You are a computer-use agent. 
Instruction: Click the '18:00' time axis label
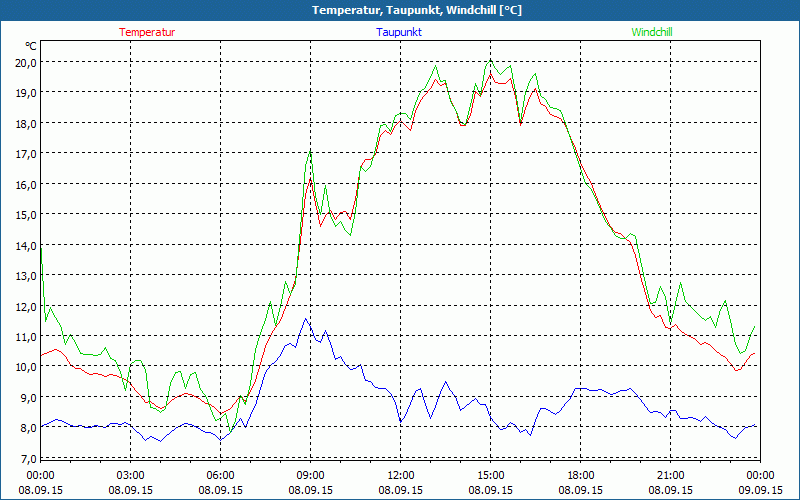point(580,476)
